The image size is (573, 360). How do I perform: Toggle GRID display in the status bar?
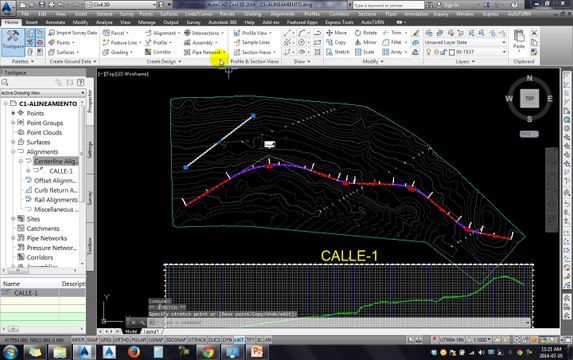coord(106,340)
